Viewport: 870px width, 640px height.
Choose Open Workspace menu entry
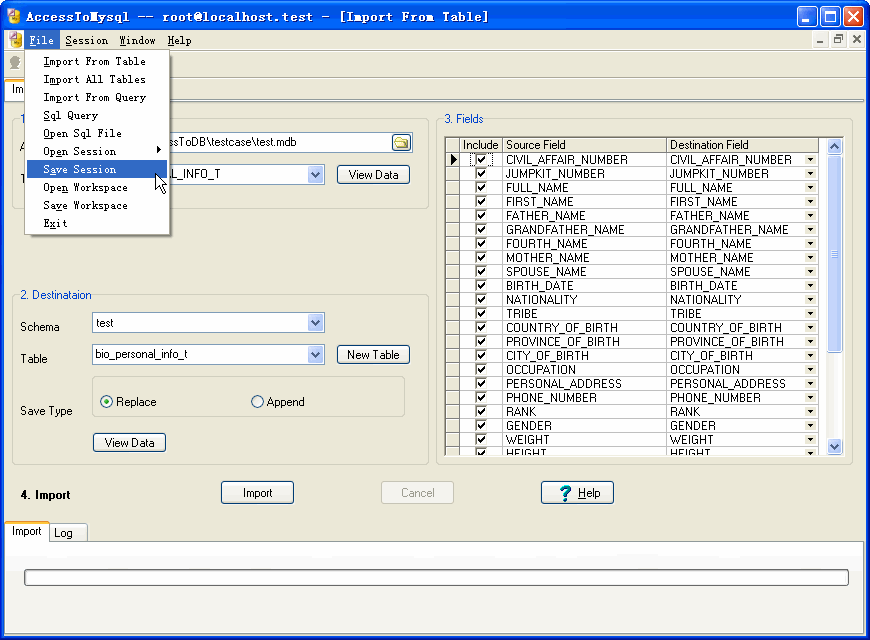[x=97, y=188]
